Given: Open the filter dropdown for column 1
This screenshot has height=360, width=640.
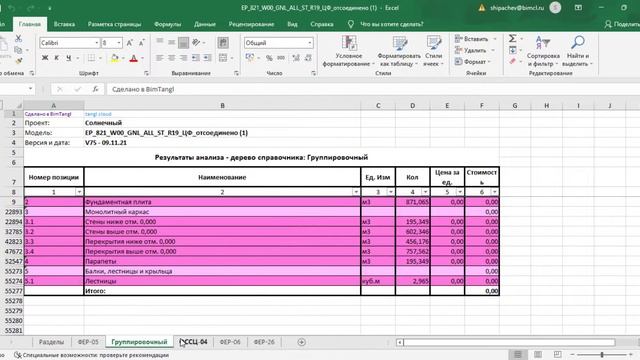Looking at the screenshot, I should pos(79,192).
